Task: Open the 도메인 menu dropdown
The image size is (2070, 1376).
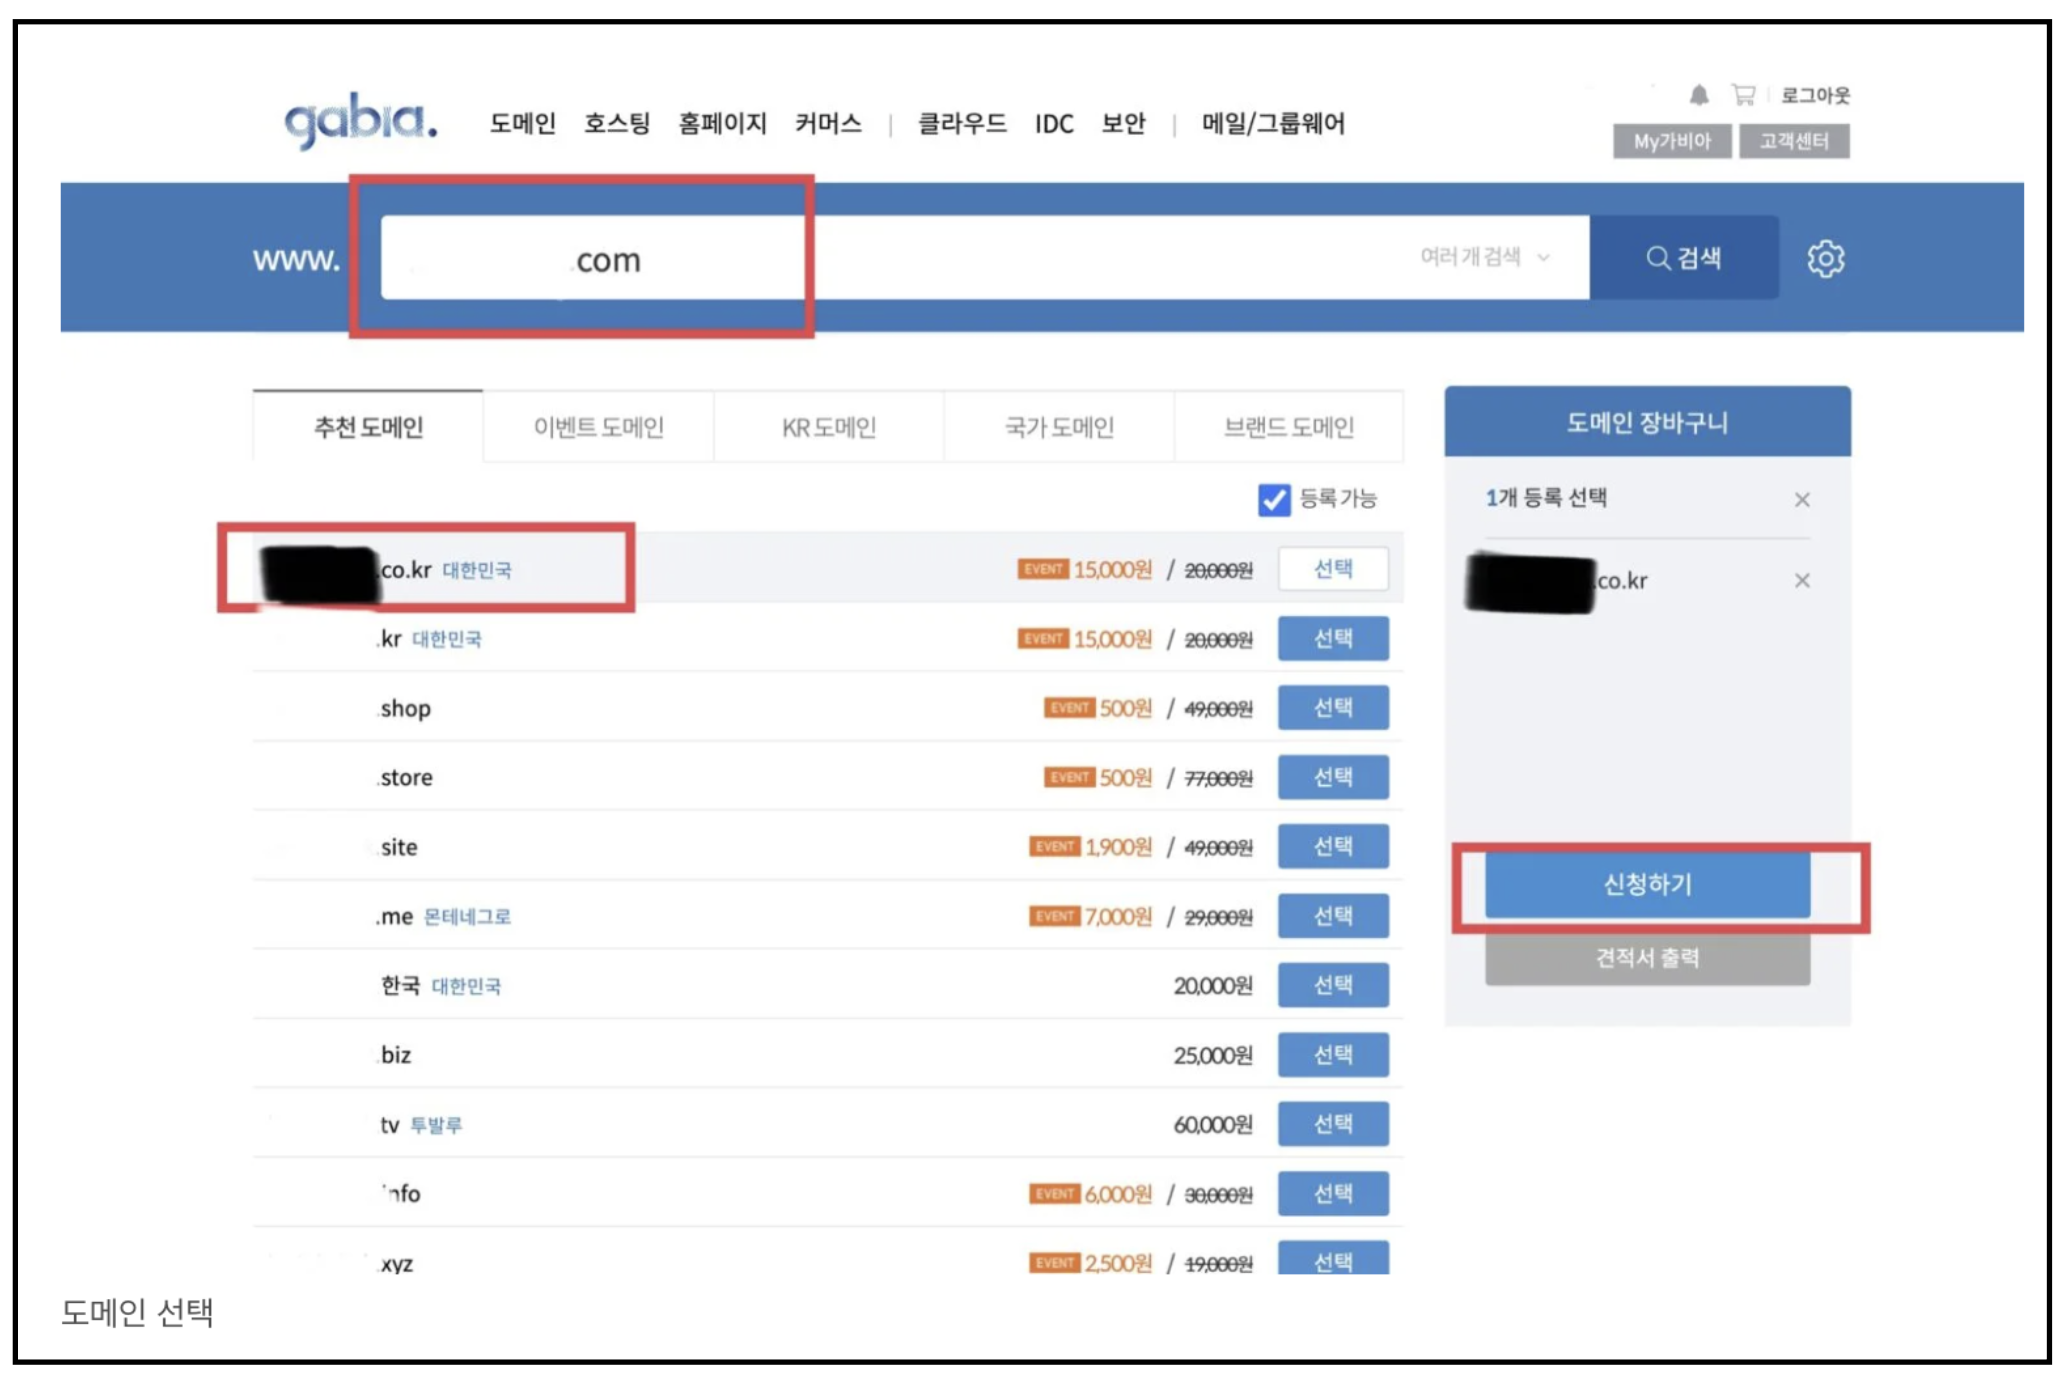Action: click(x=524, y=124)
